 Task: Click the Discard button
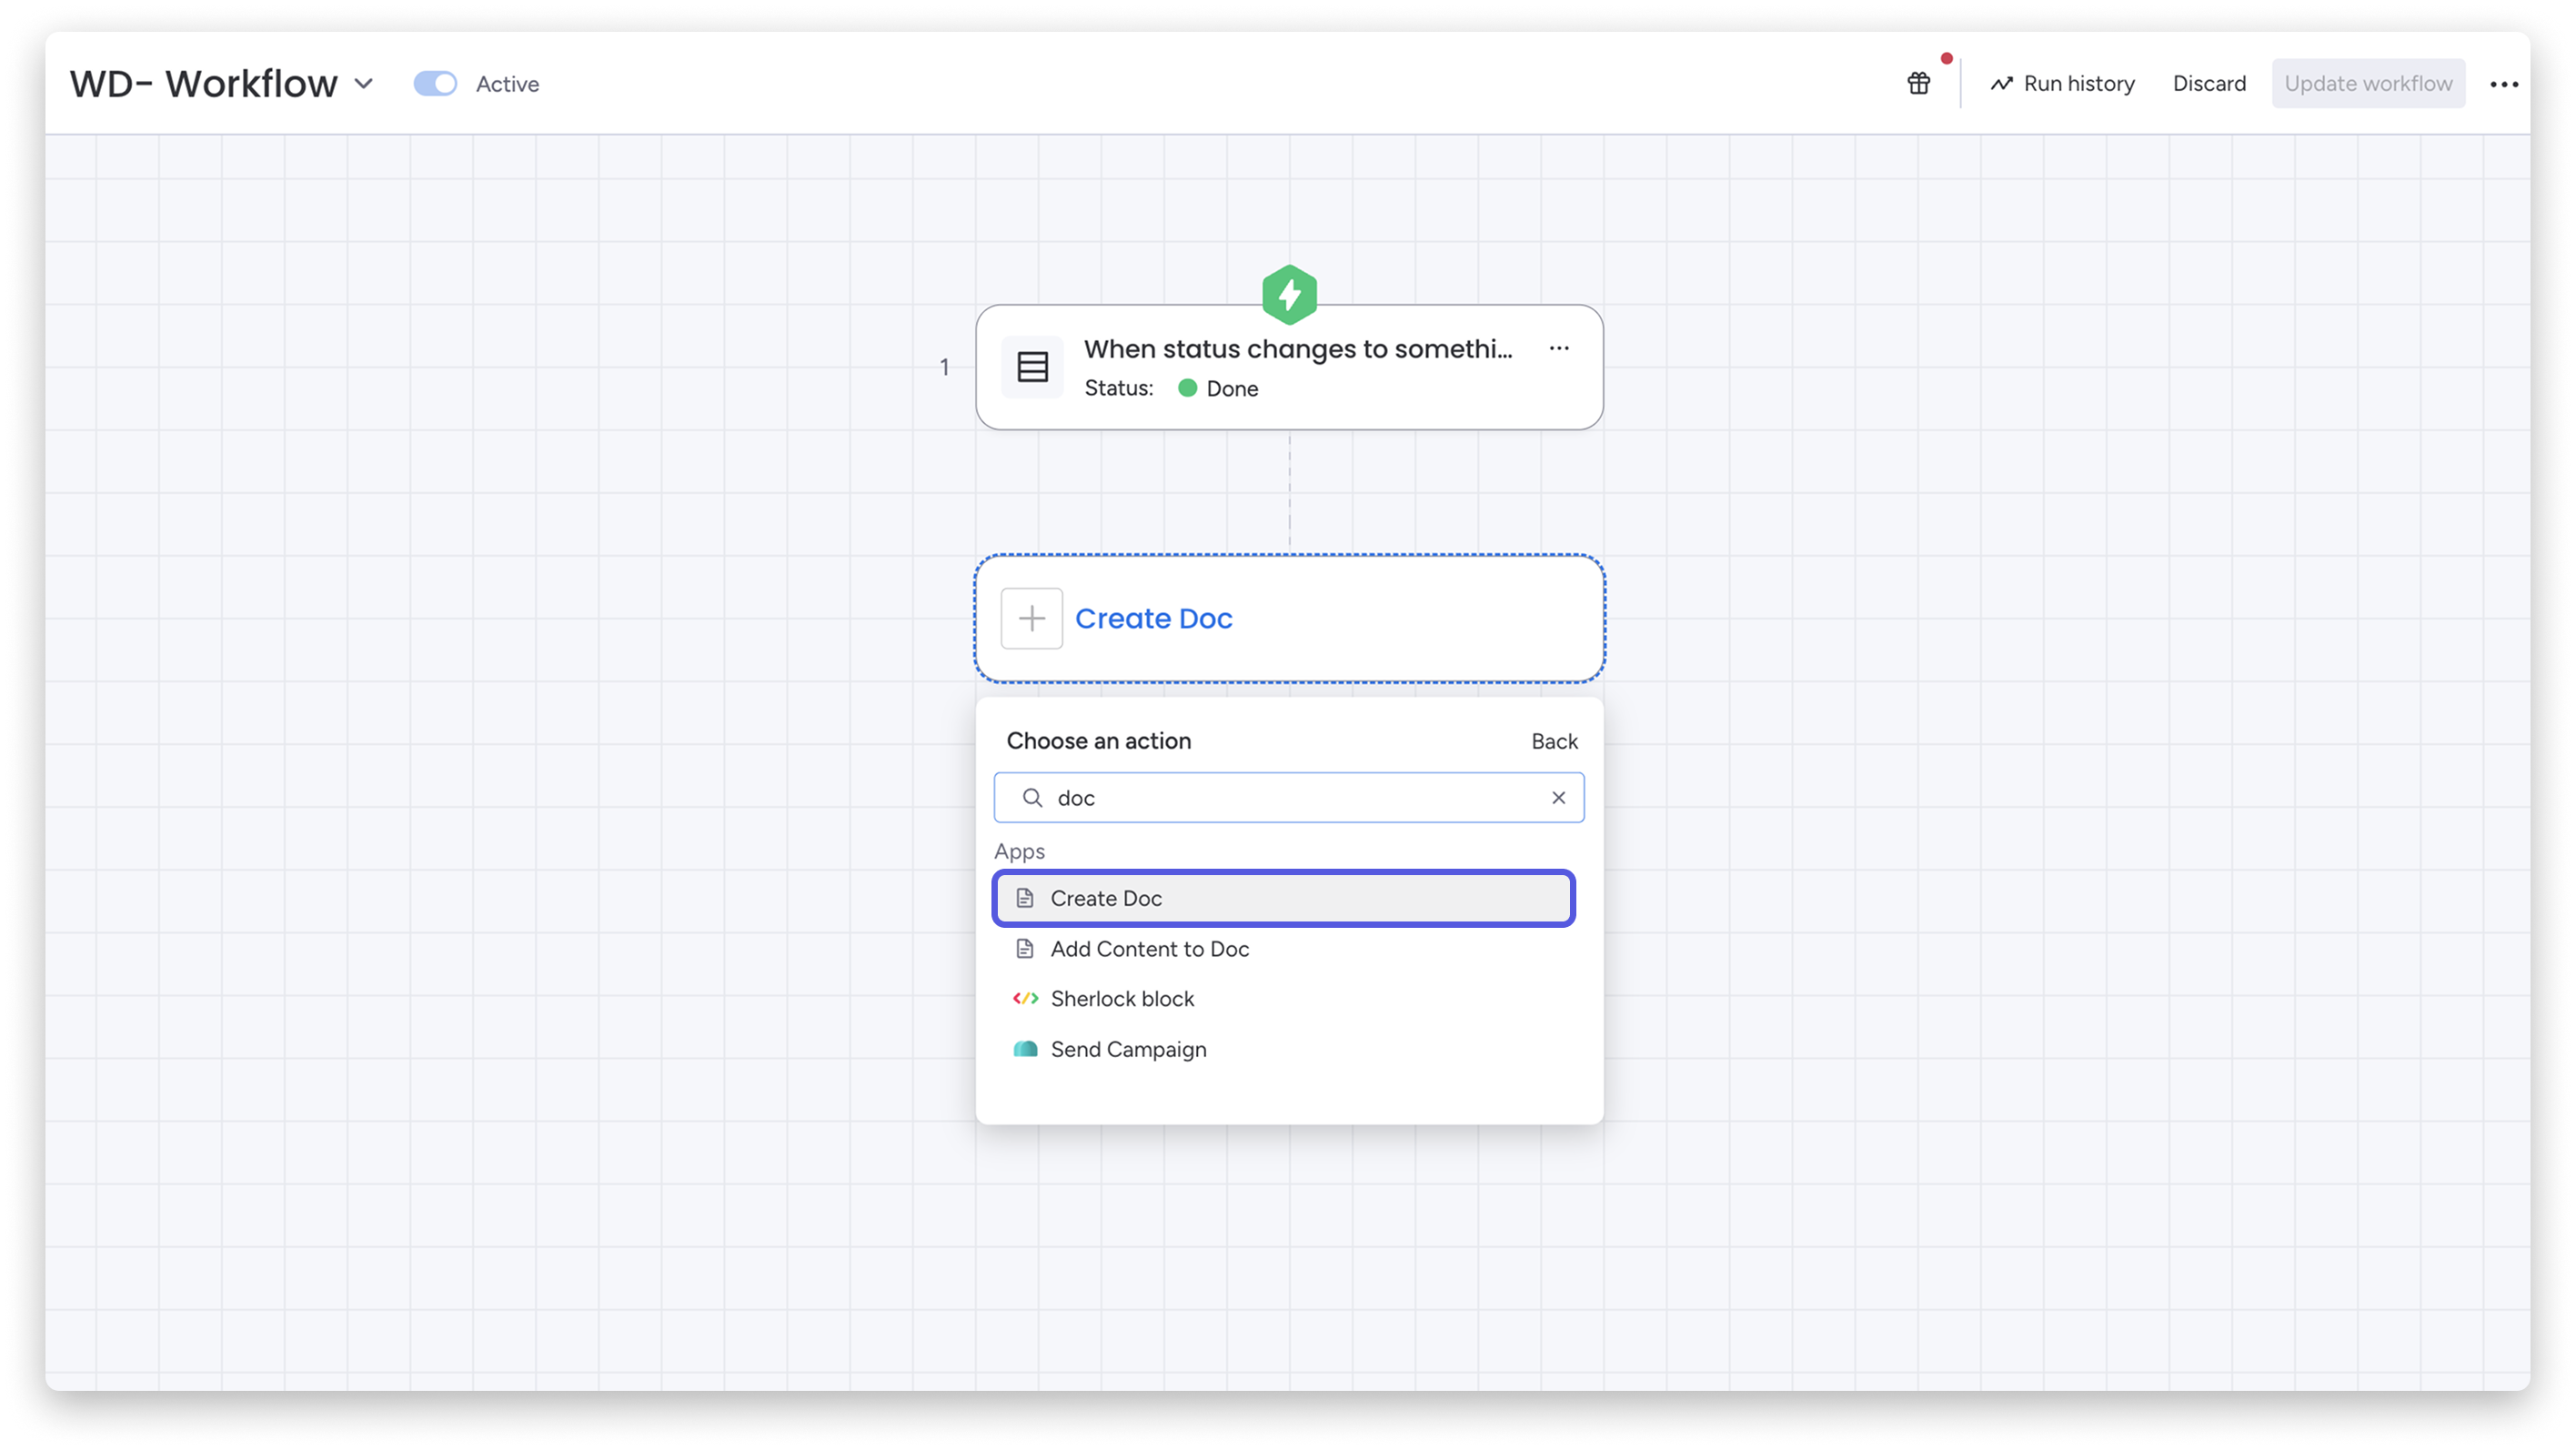pos(2208,83)
